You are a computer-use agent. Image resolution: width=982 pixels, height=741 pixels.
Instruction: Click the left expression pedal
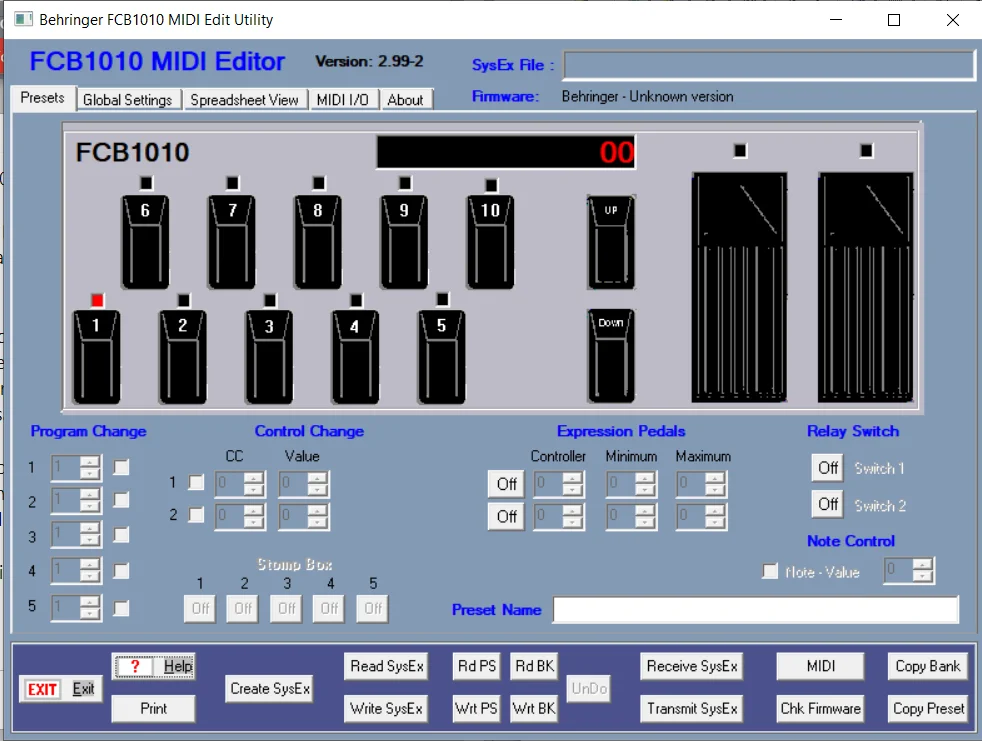pos(739,287)
